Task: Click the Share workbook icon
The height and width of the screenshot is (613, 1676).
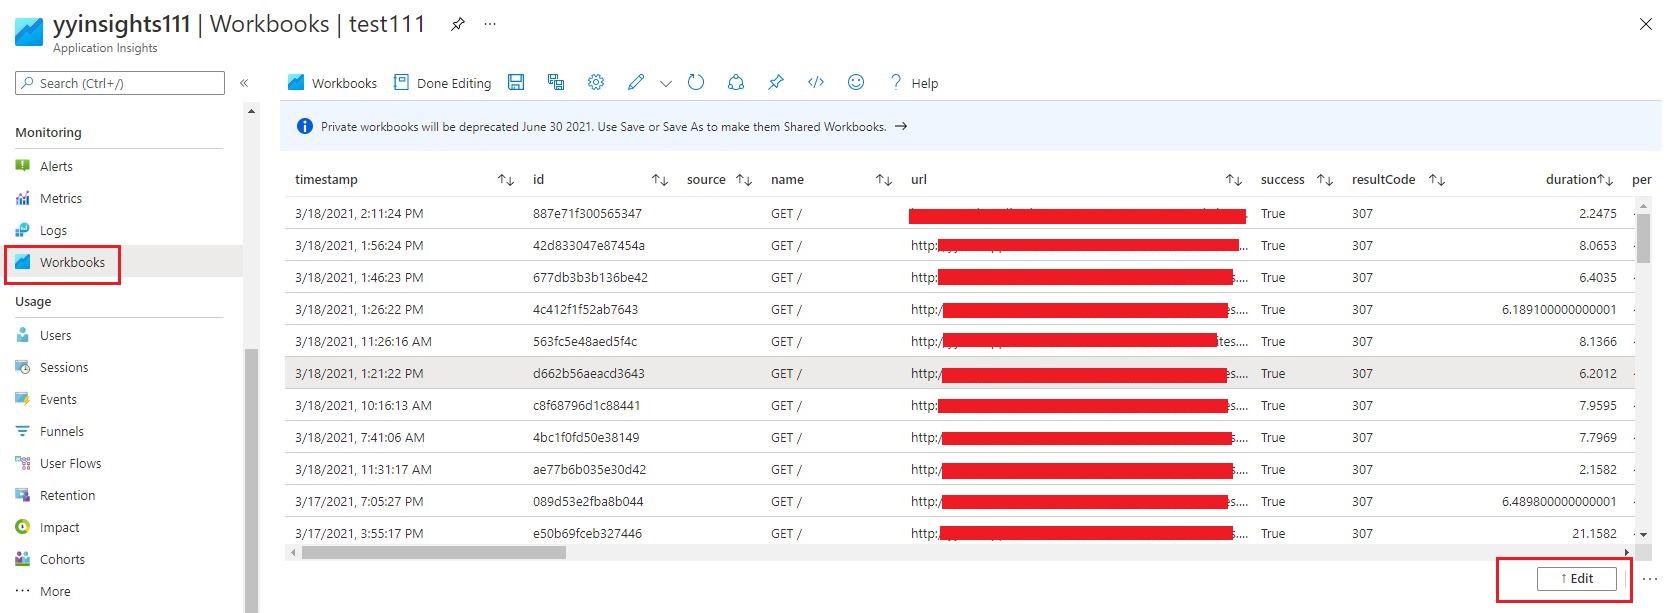Action: (736, 82)
